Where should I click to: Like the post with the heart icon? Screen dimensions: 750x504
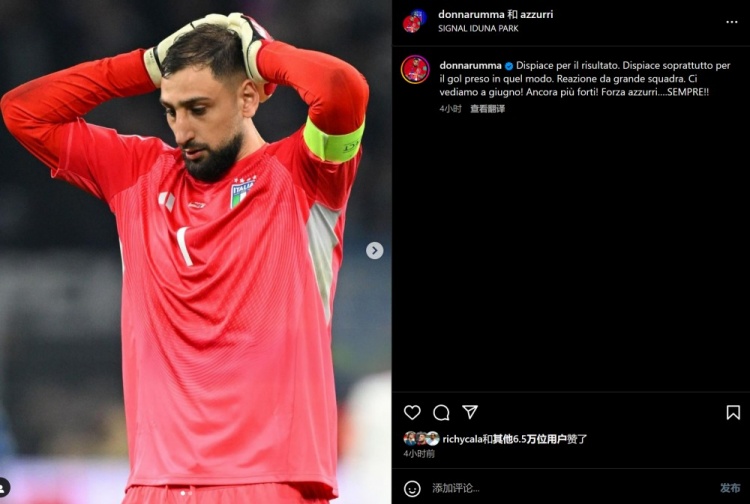412,412
